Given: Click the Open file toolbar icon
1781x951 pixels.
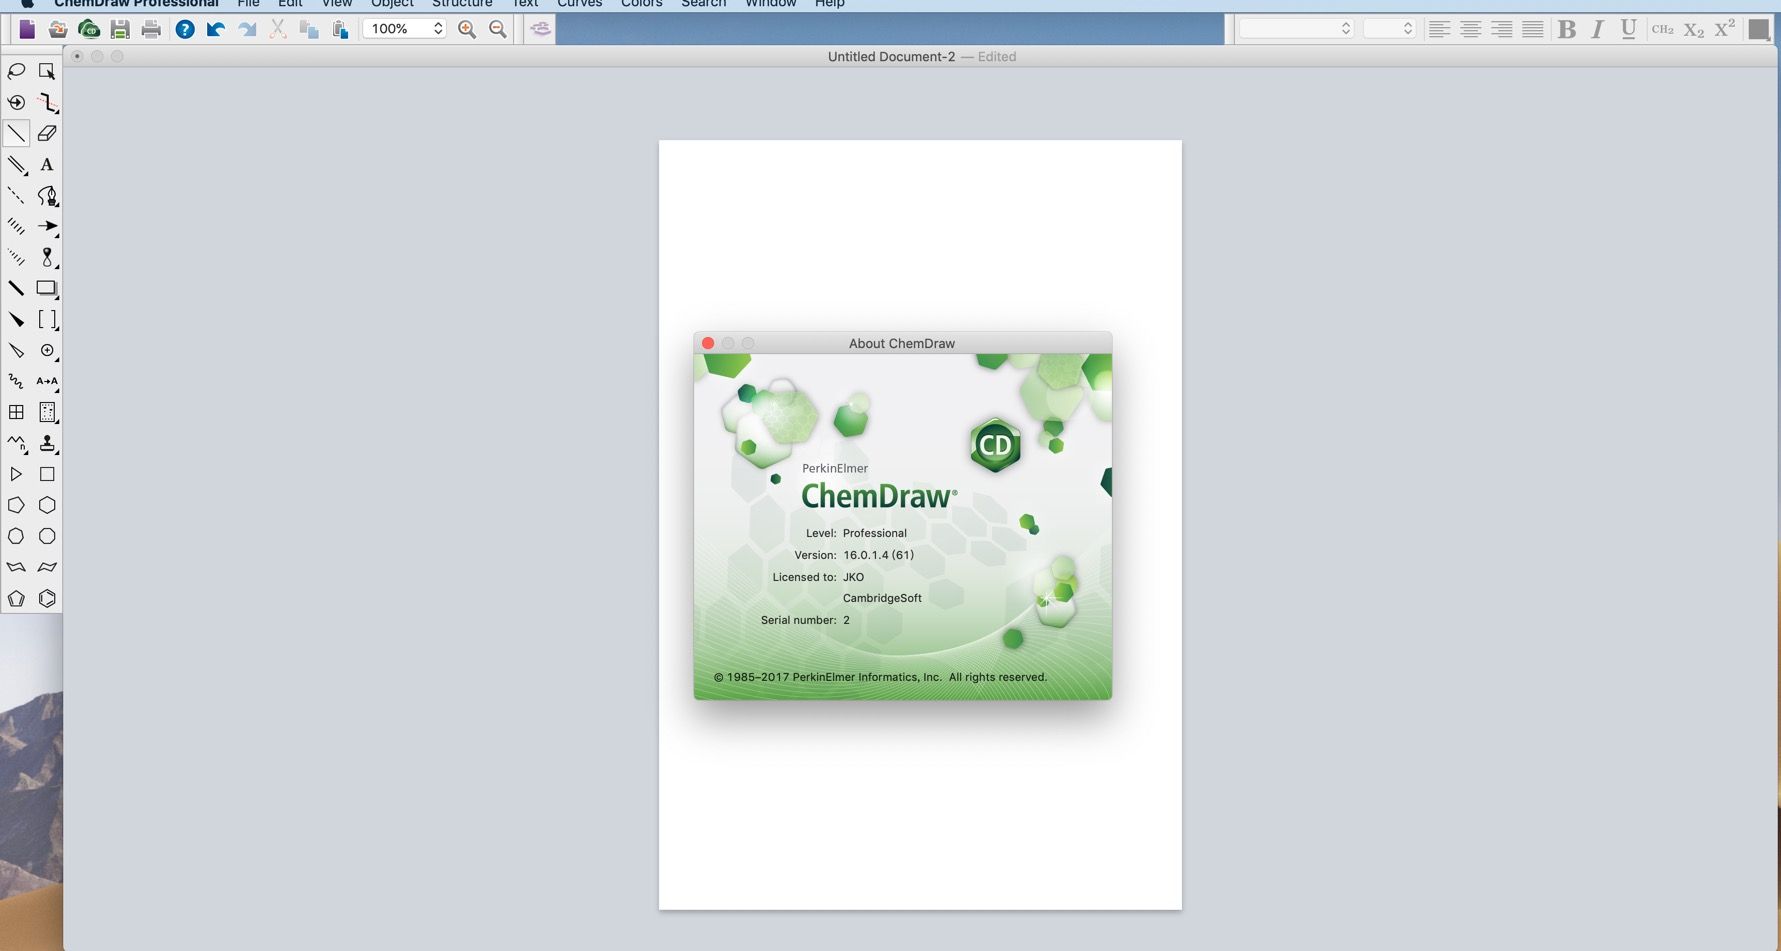Looking at the screenshot, I should [x=58, y=29].
